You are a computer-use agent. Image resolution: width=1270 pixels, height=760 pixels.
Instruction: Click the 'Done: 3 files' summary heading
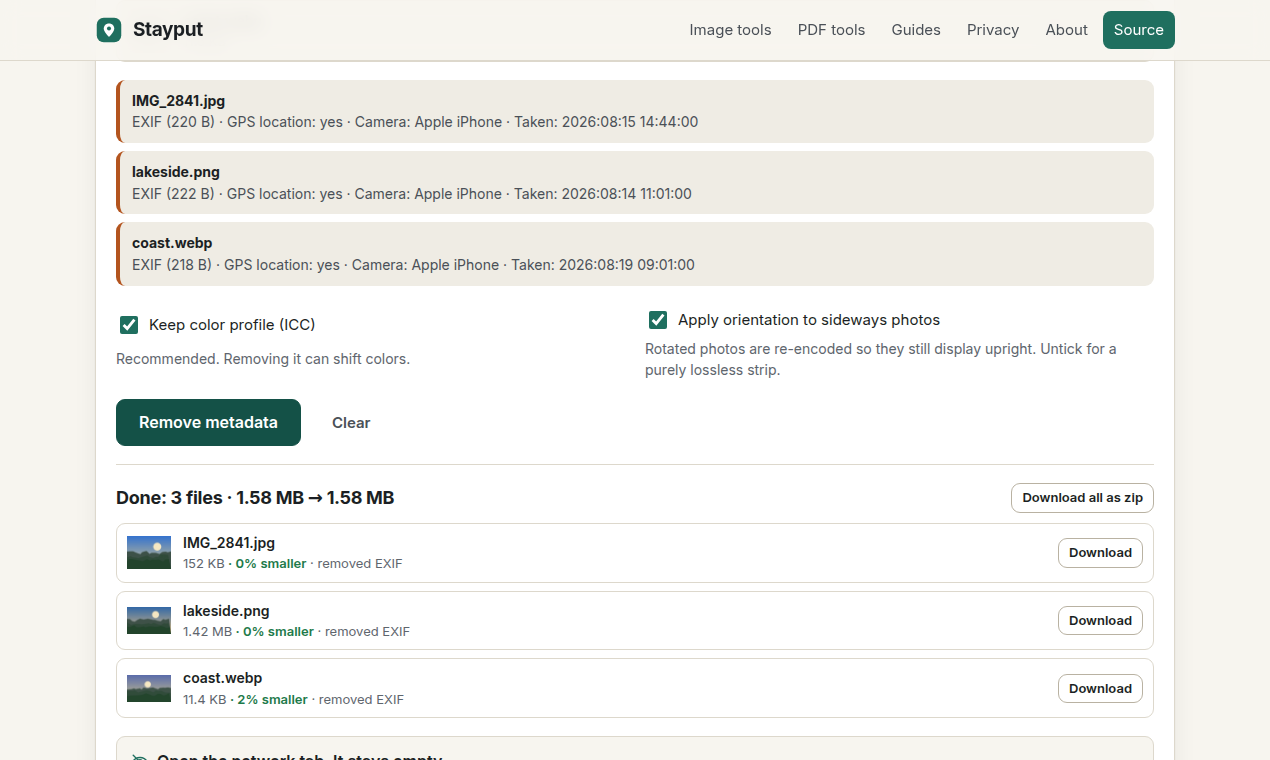(255, 498)
